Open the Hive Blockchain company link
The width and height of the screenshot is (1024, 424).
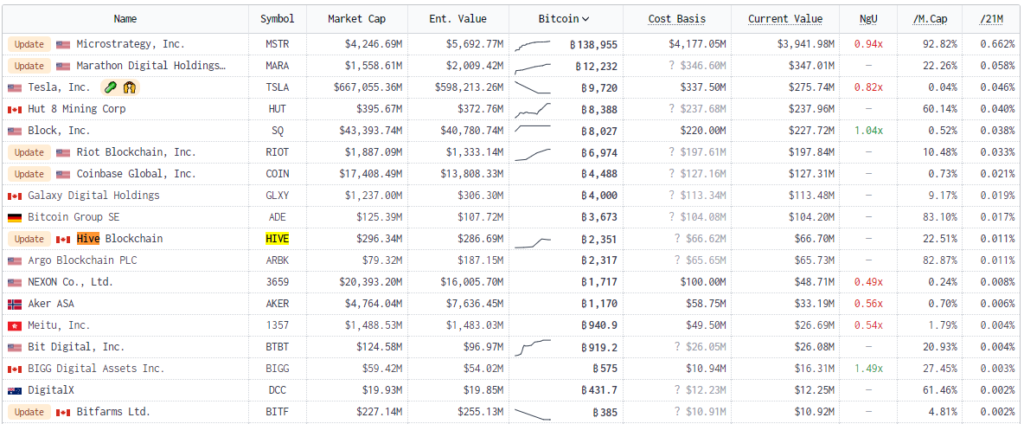[x=119, y=239]
